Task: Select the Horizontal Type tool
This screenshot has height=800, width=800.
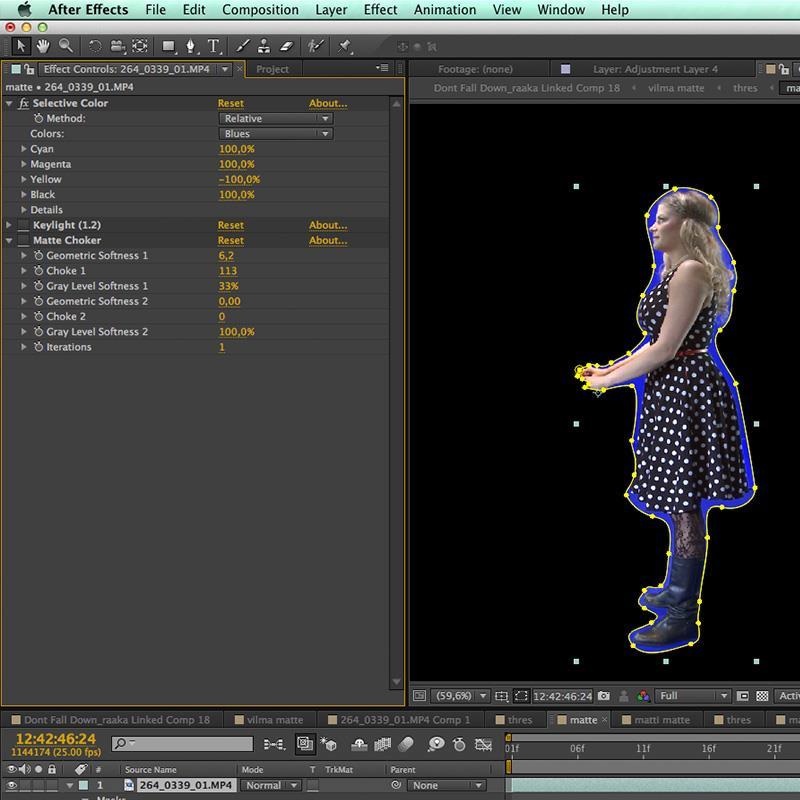Action: [x=214, y=46]
